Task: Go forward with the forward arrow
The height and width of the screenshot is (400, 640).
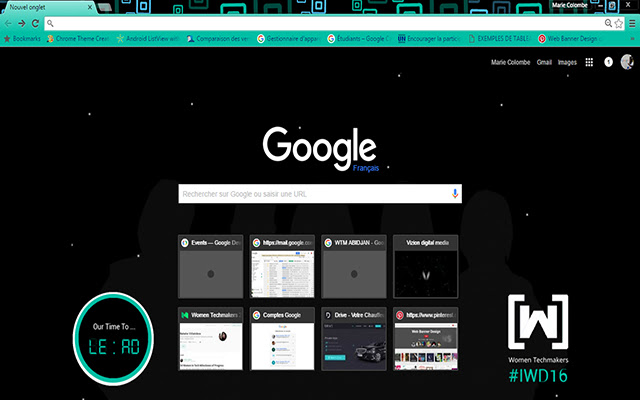Action: coord(22,24)
